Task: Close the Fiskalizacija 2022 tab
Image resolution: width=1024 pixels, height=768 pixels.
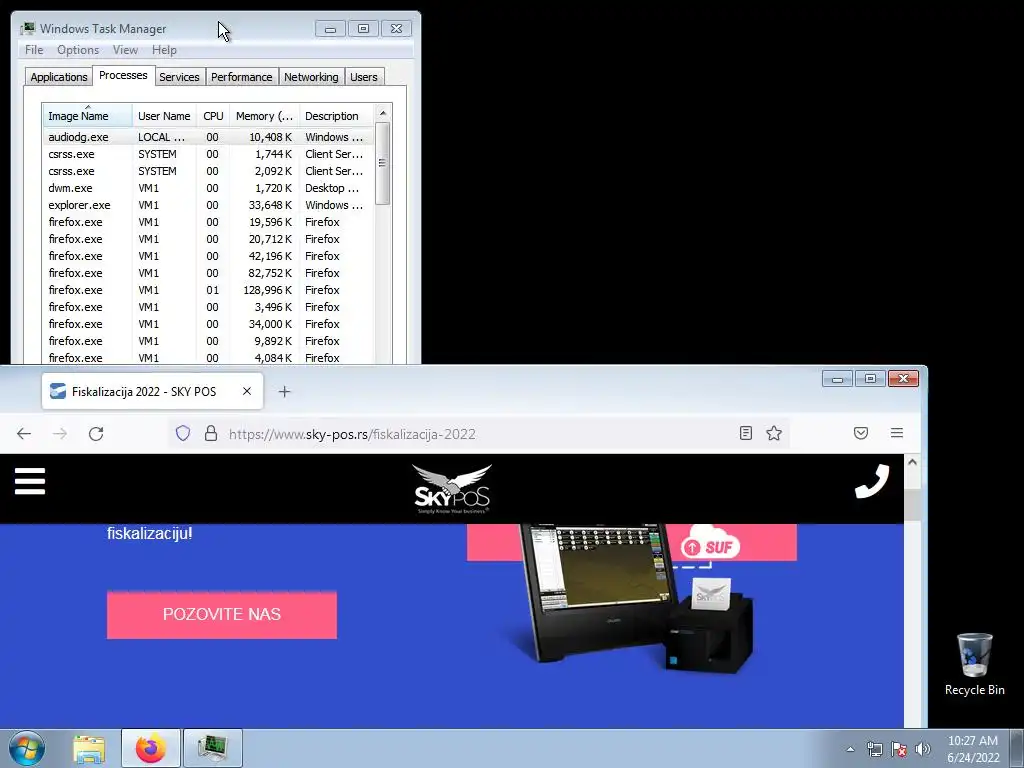Action: pyautogui.click(x=247, y=391)
